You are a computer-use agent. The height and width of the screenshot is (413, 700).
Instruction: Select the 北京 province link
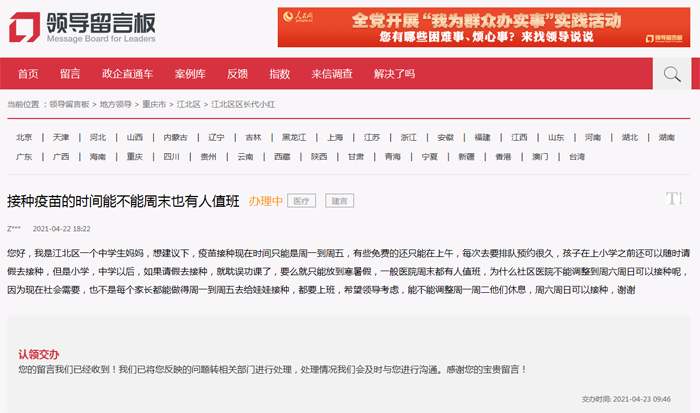(24, 137)
